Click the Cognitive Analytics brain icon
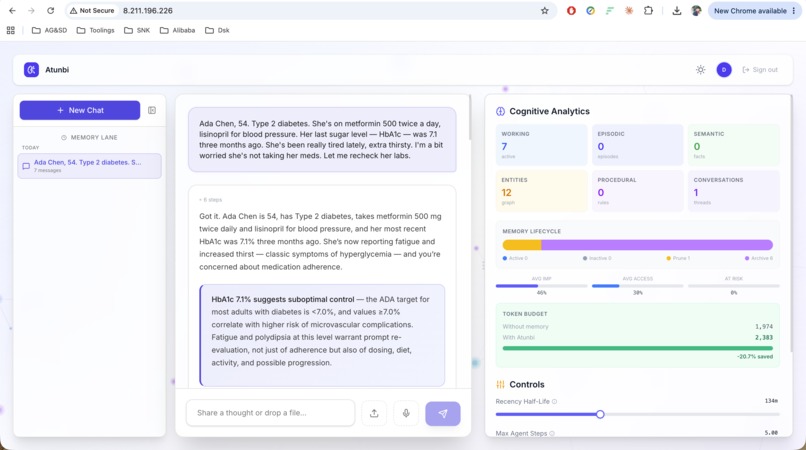 click(x=500, y=111)
